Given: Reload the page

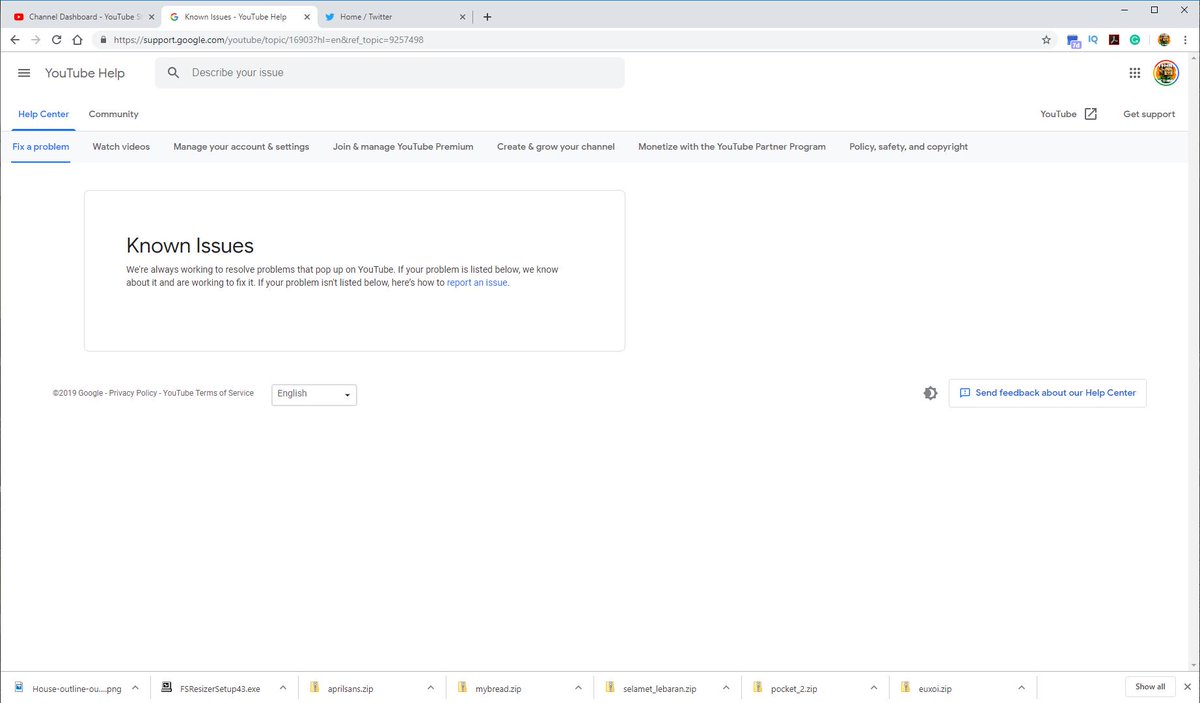Looking at the screenshot, I should (x=57, y=40).
